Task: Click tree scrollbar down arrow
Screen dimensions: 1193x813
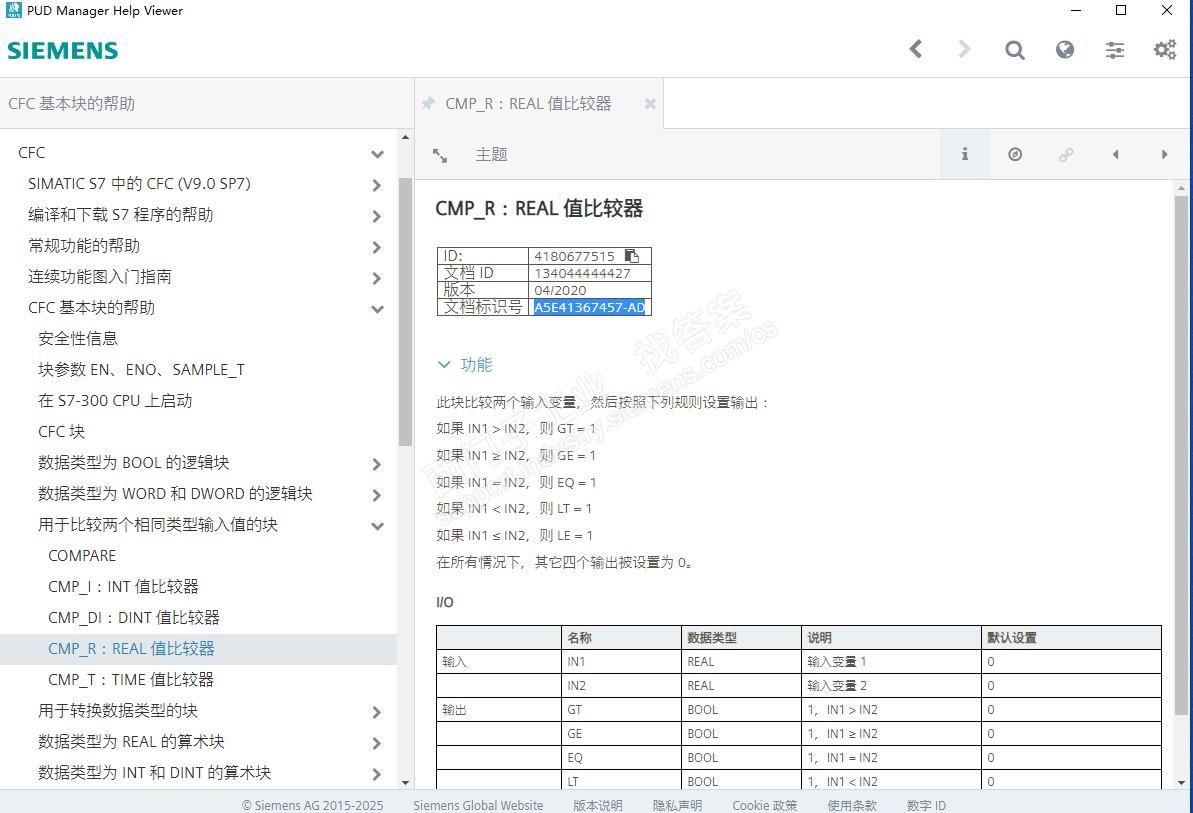Action: pyautogui.click(x=405, y=782)
